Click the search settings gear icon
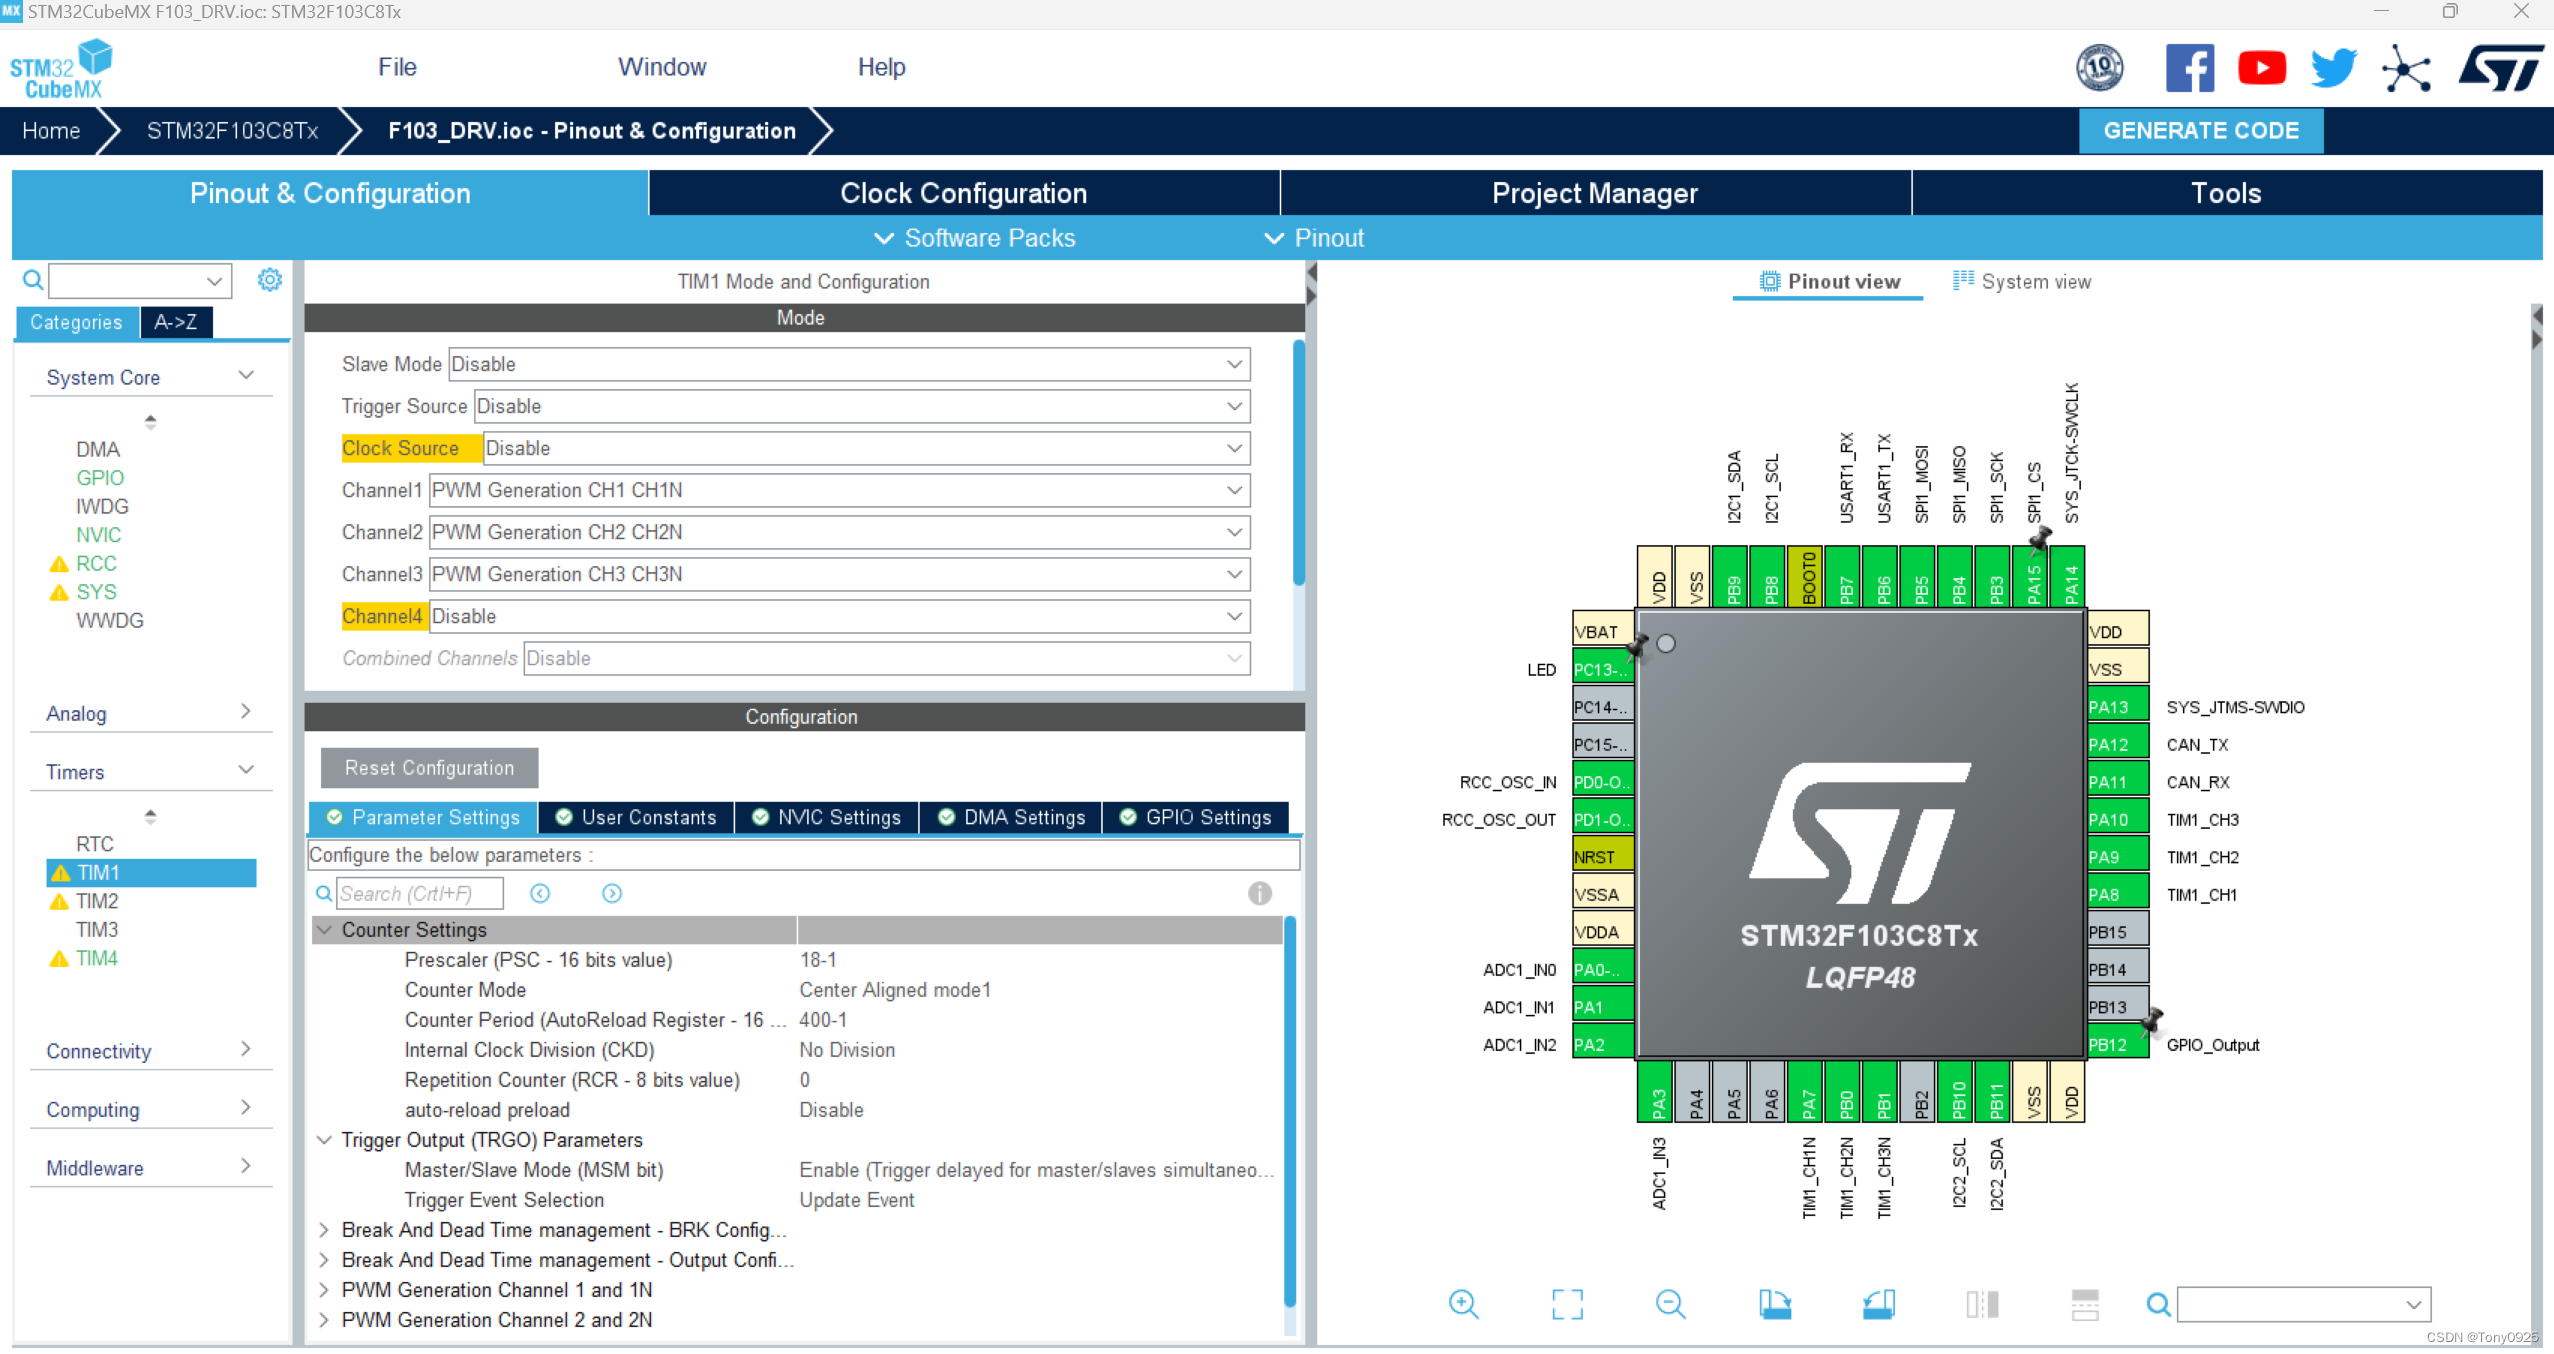The width and height of the screenshot is (2554, 1354). (x=269, y=280)
